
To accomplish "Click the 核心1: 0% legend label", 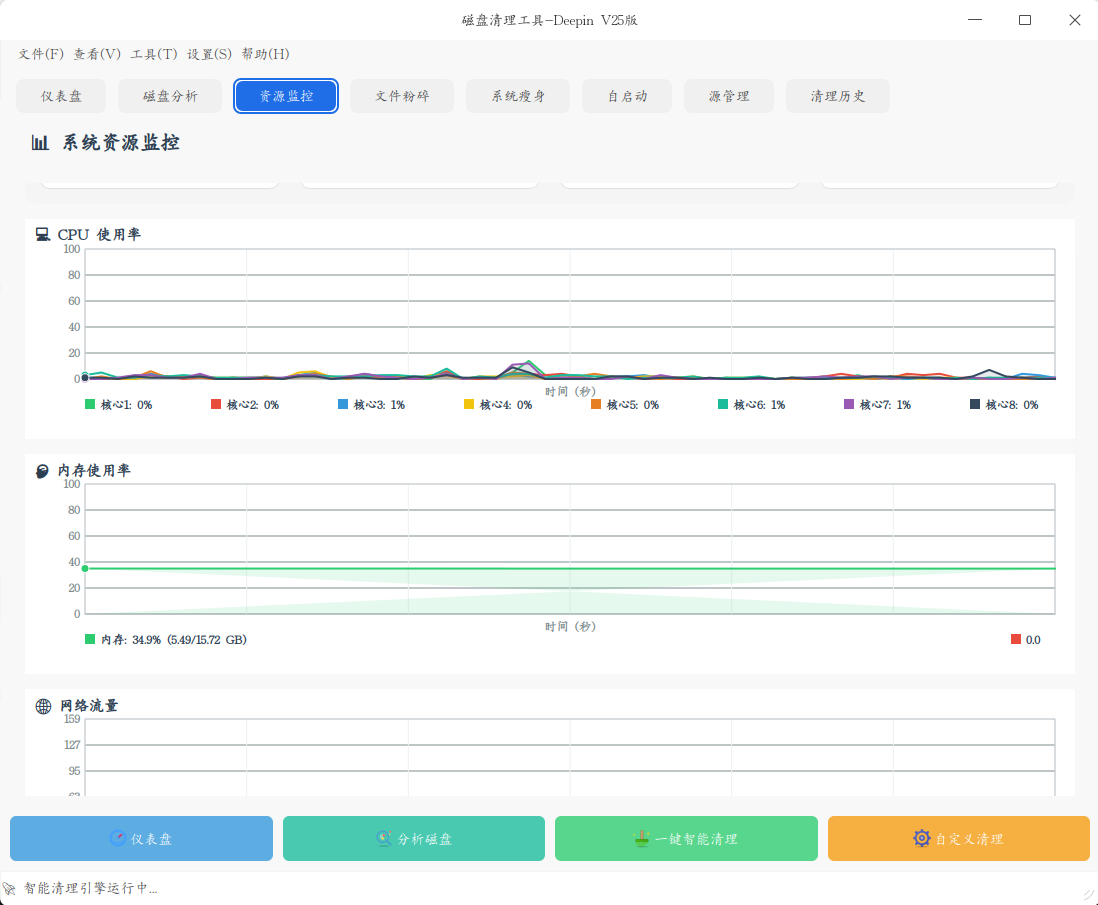I will pyautogui.click(x=127, y=405).
